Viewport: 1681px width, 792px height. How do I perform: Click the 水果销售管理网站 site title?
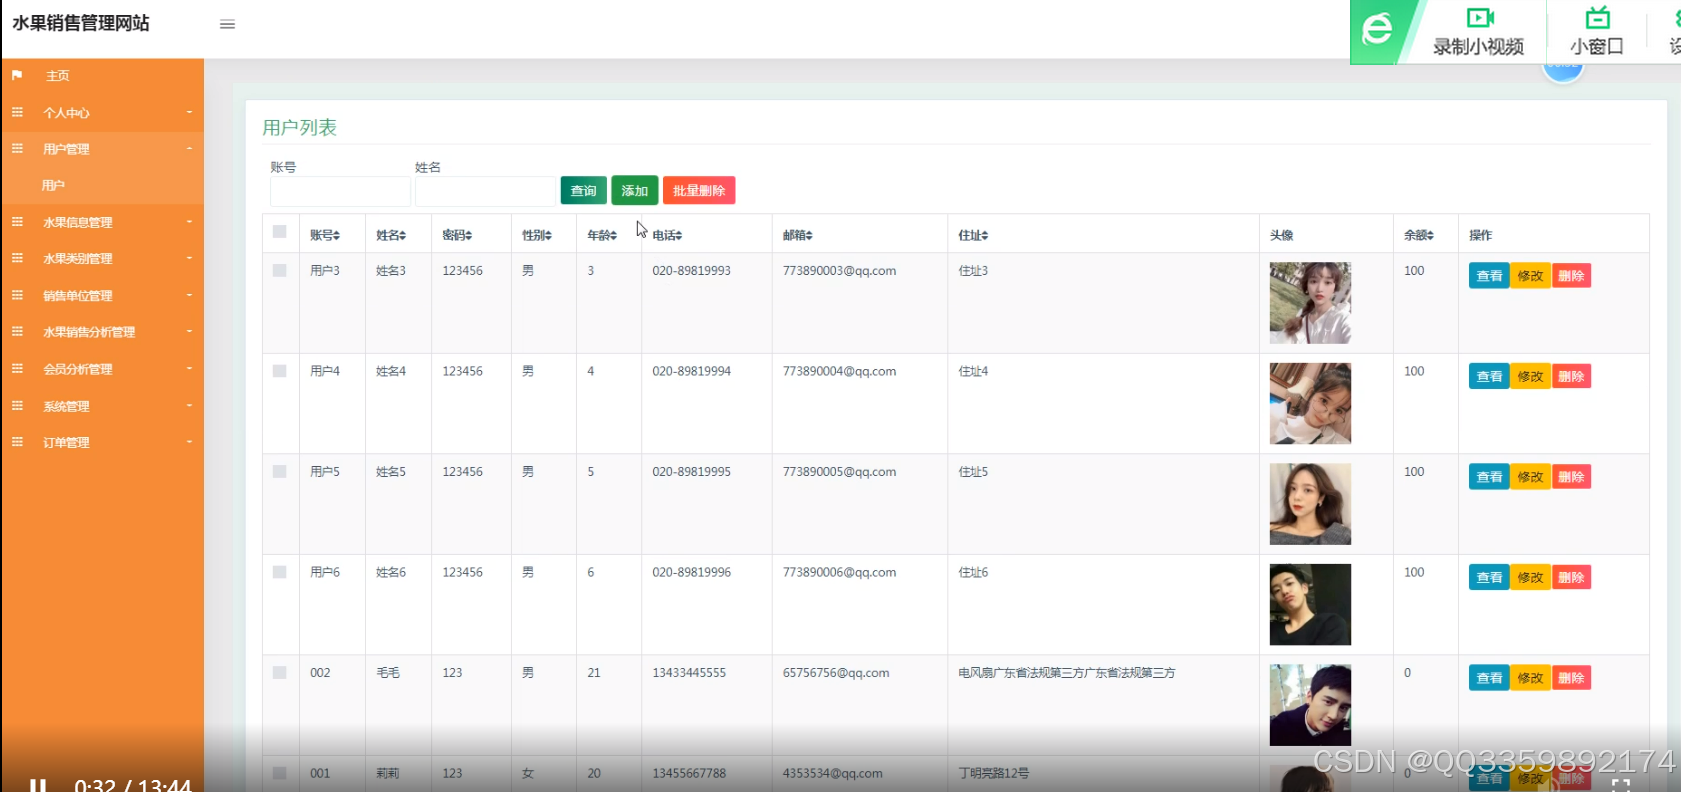(81, 23)
